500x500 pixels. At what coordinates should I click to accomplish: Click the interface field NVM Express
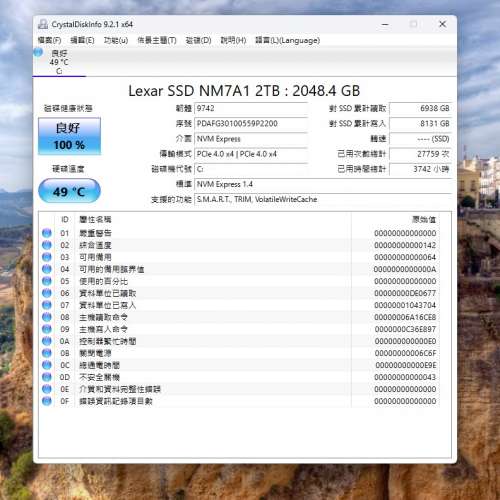pos(251,139)
